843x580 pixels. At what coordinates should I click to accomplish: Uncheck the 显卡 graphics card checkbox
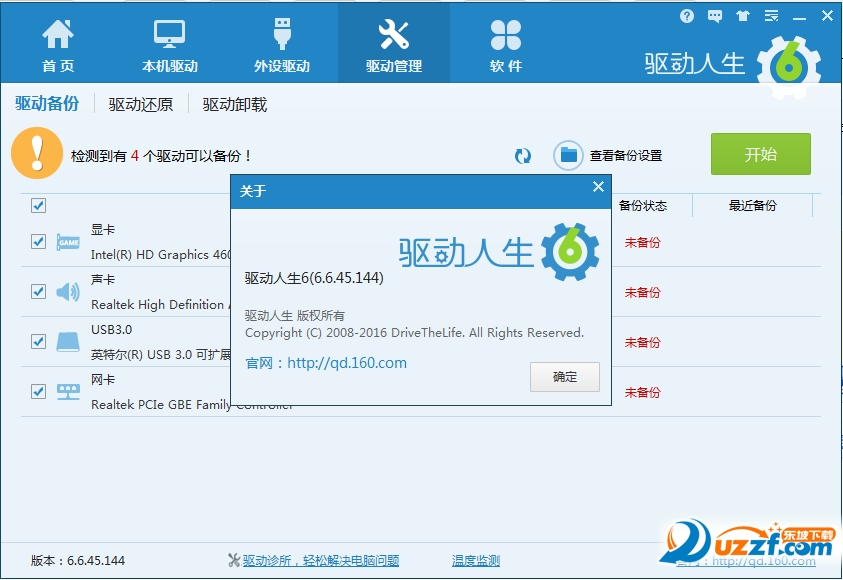click(38, 242)
